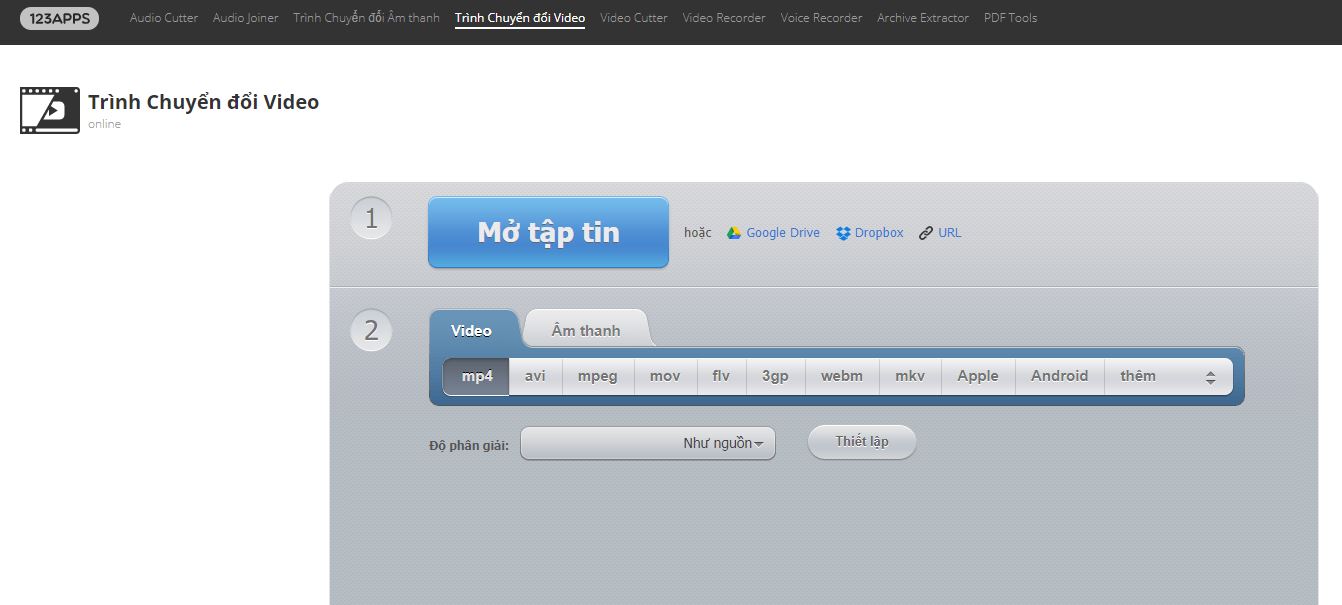Screen dimensions: 1342x605
Task: Click the Dropbox icon
Action: point(843,233)
